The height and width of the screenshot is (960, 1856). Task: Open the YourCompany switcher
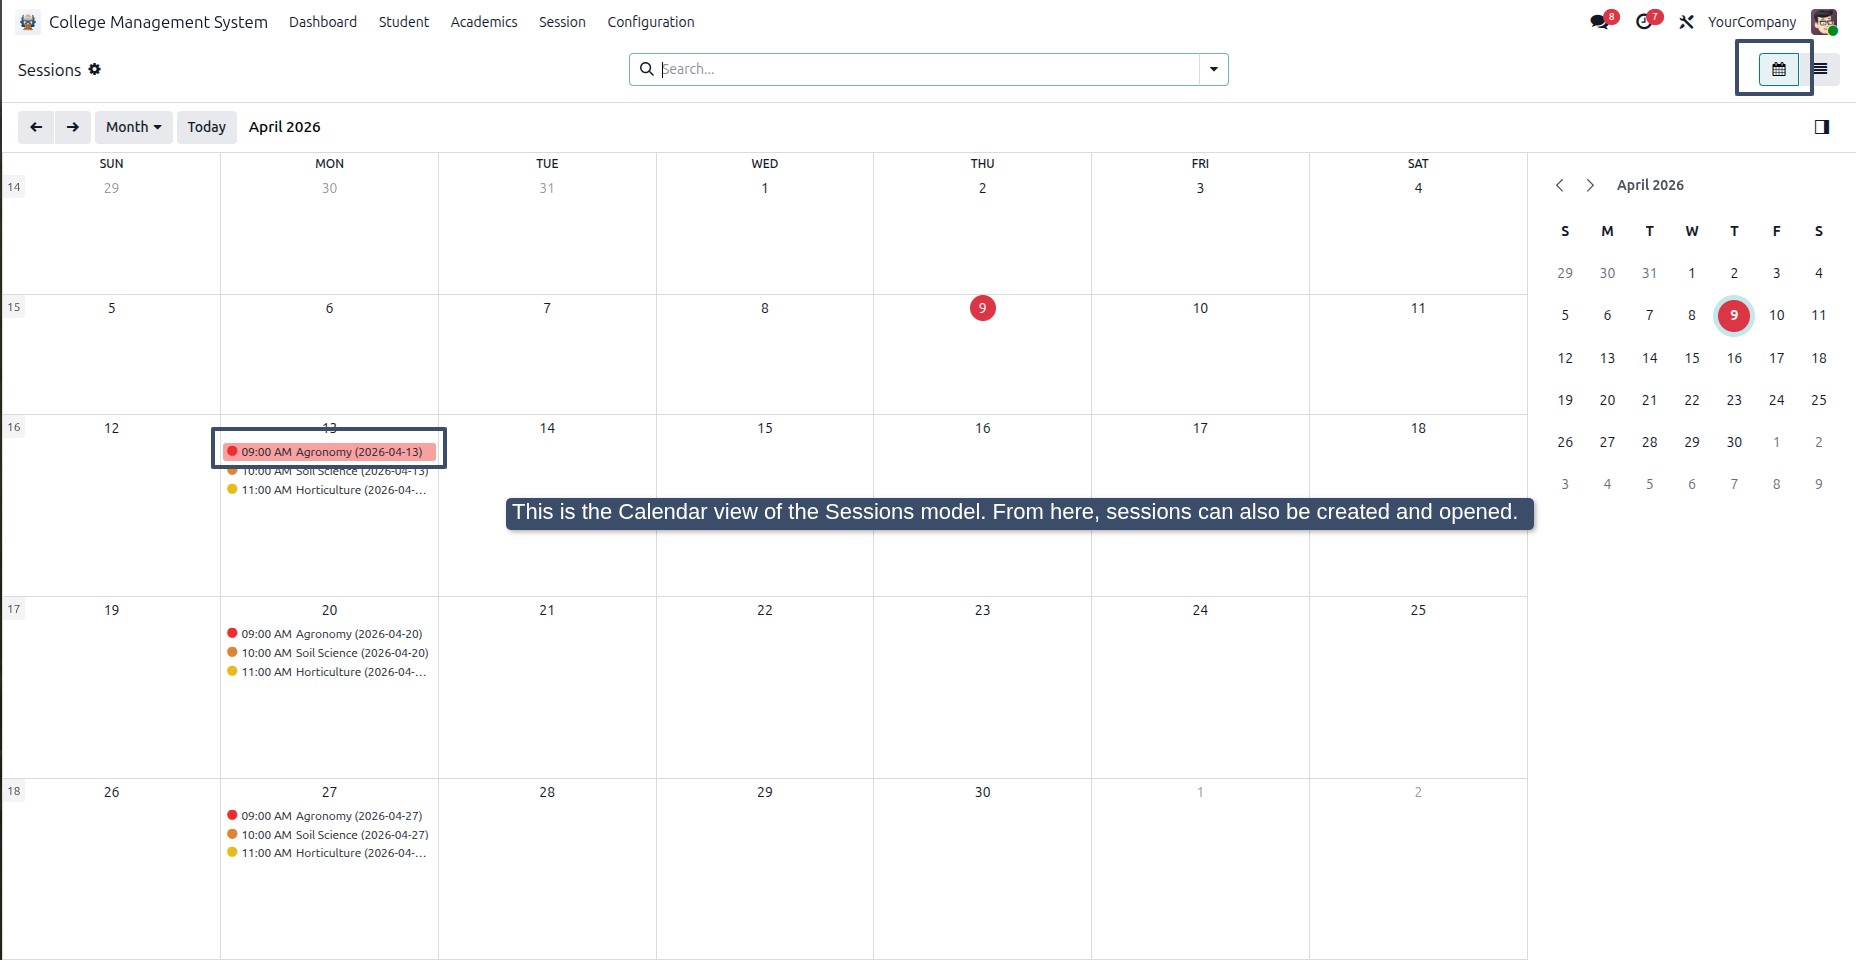pos(1752,22)
